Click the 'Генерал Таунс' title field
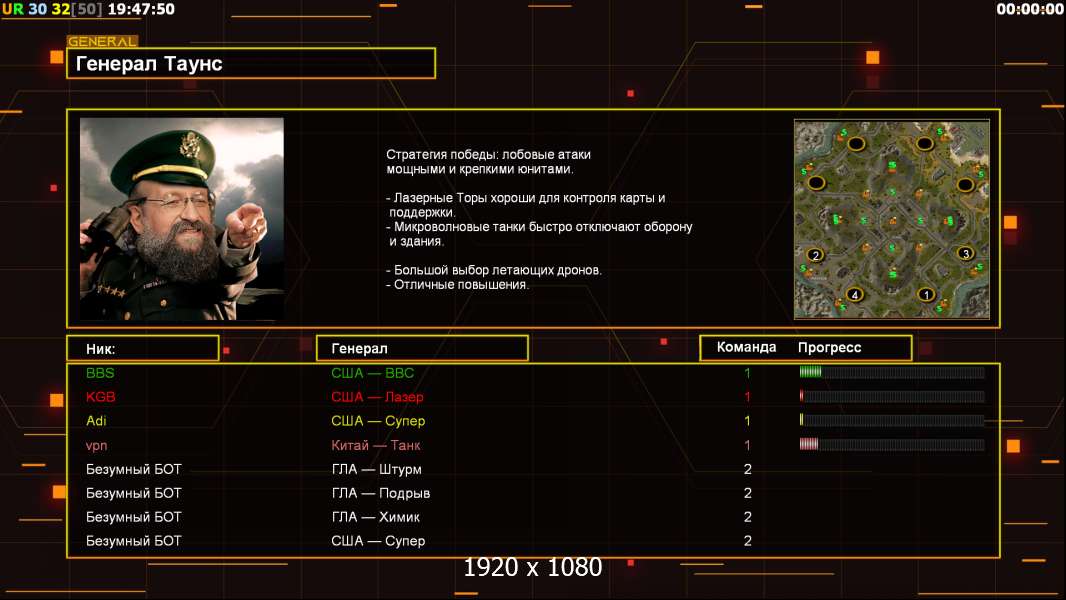Image resolution: width=1066 pixels, height=600 pixels. 251,63
